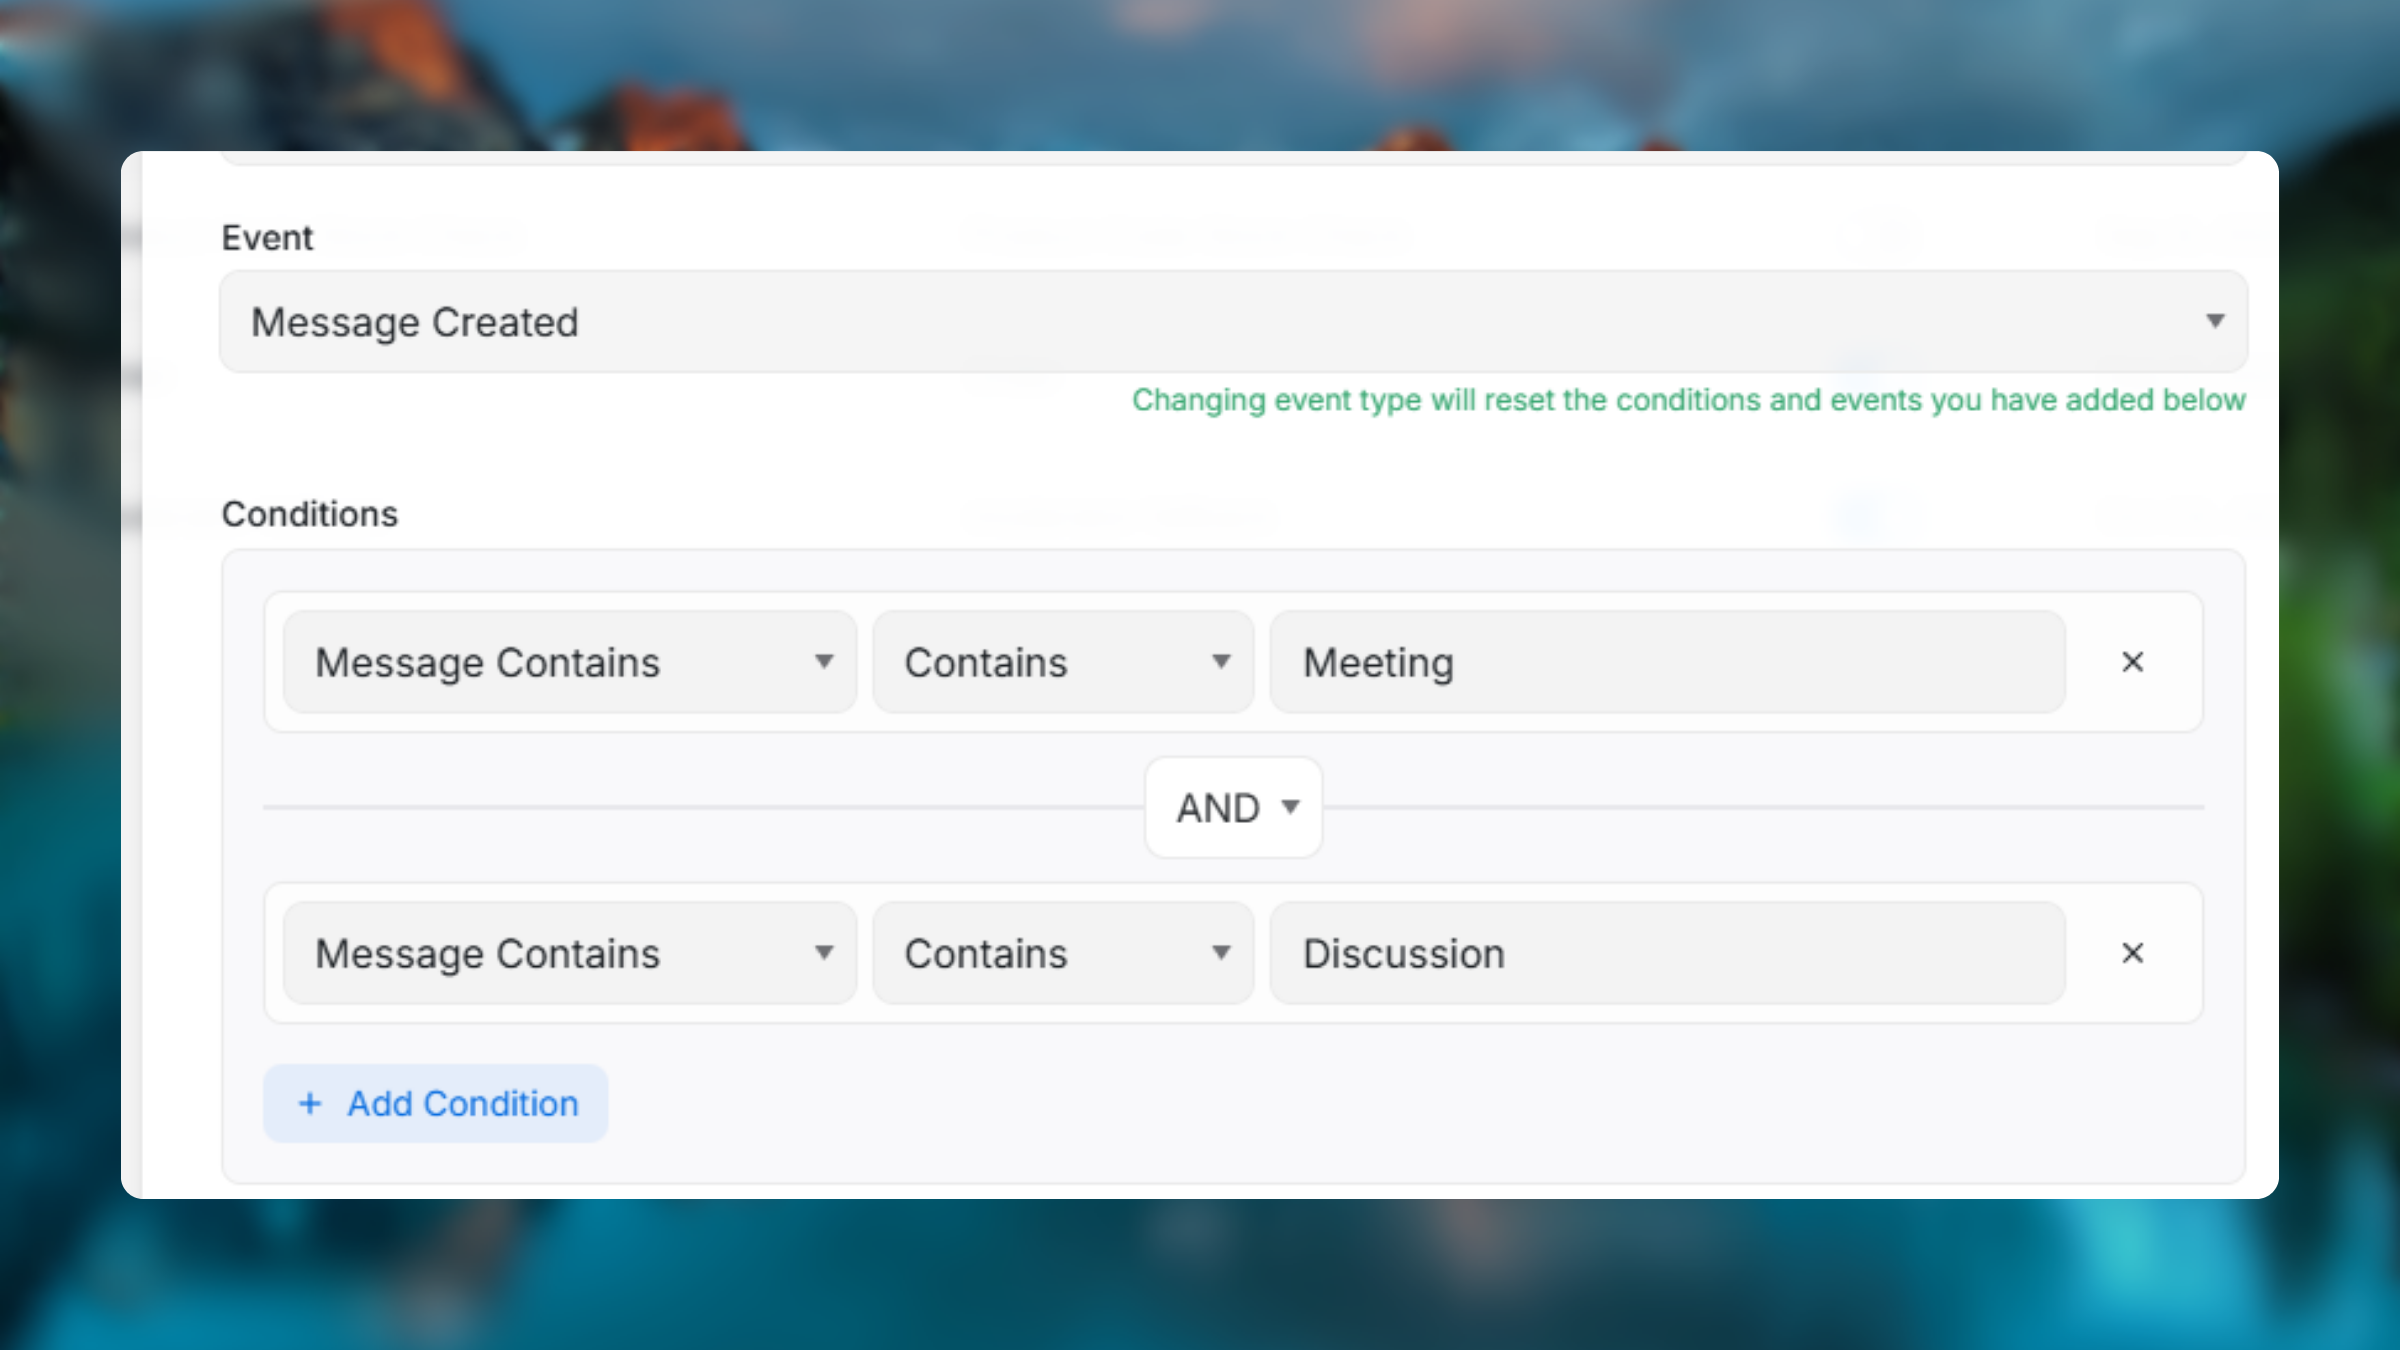Click arrow of Meeting row's Contains operator
The height and width of the screenshot is (1350, 2400).
[1221, 661]
